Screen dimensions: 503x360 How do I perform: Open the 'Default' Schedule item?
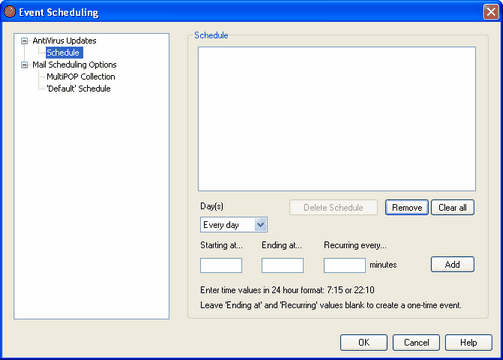coord(79,89)
